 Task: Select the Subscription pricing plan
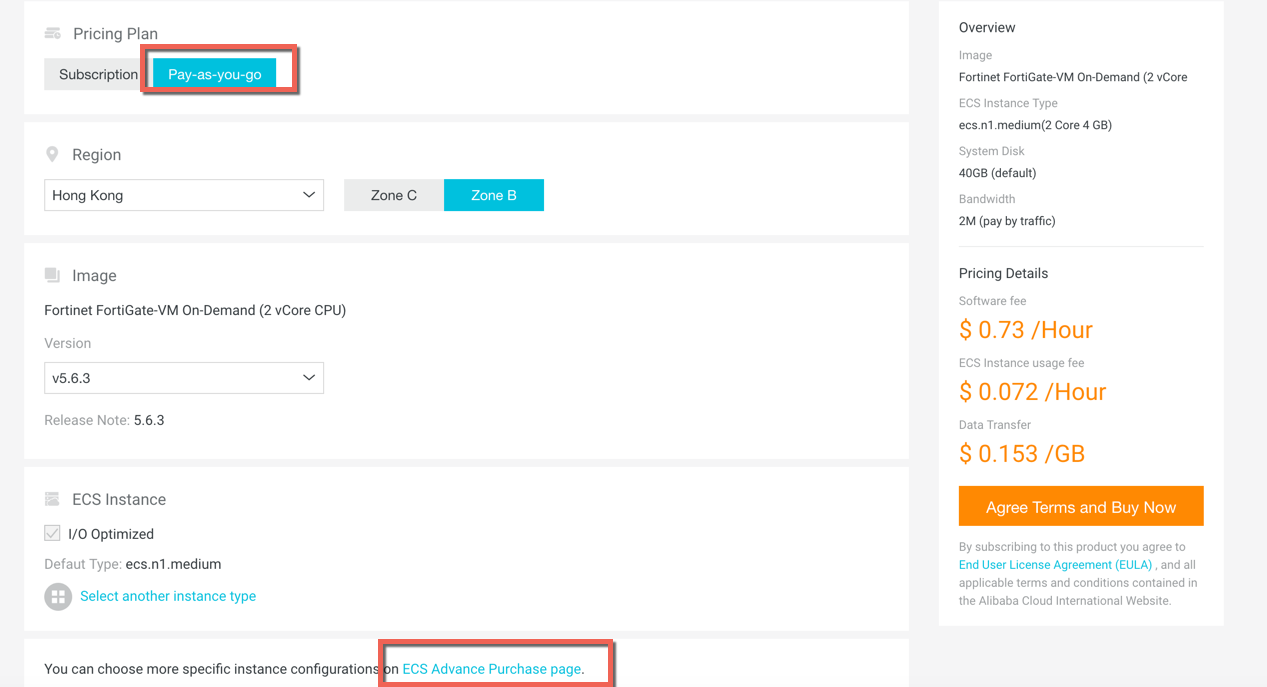(98, 74)
